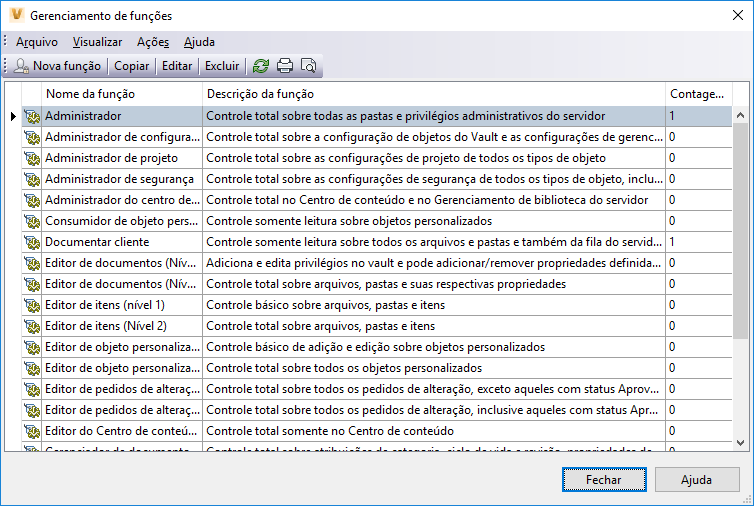The height and width of the screenshot is (506, 754).
Task: Click the icon beside Administrador de projeto
Action: (31, 158)
